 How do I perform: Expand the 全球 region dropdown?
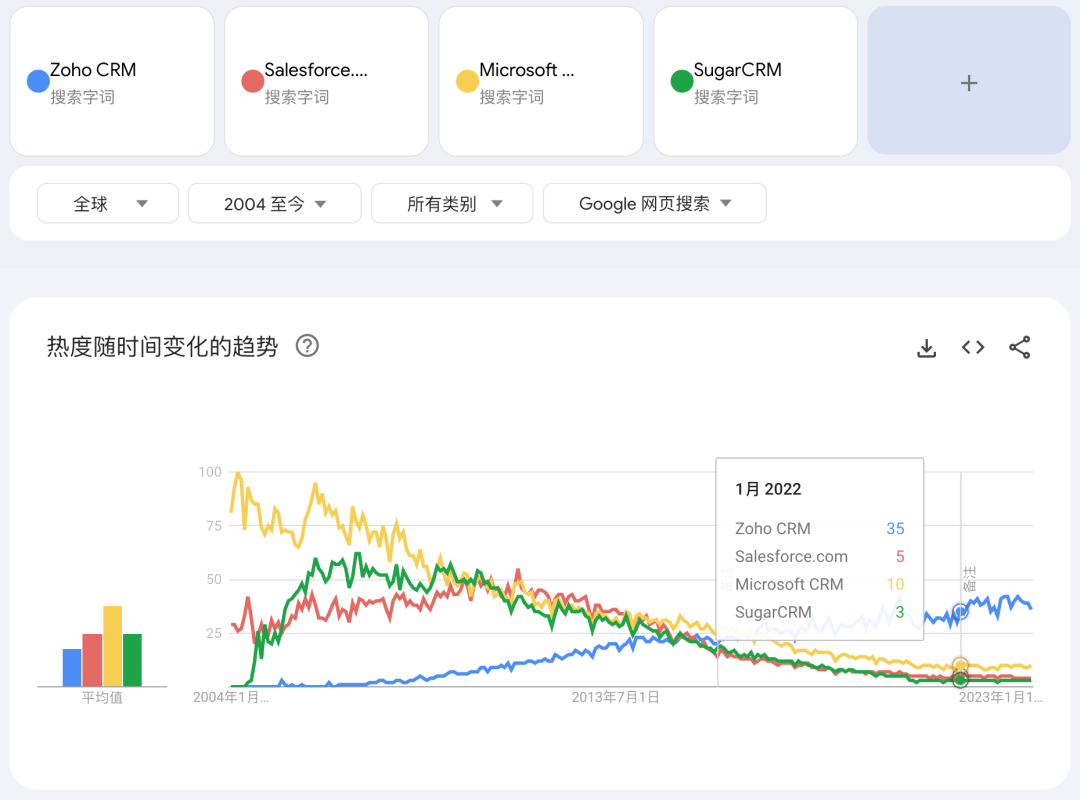pos(108,204)
